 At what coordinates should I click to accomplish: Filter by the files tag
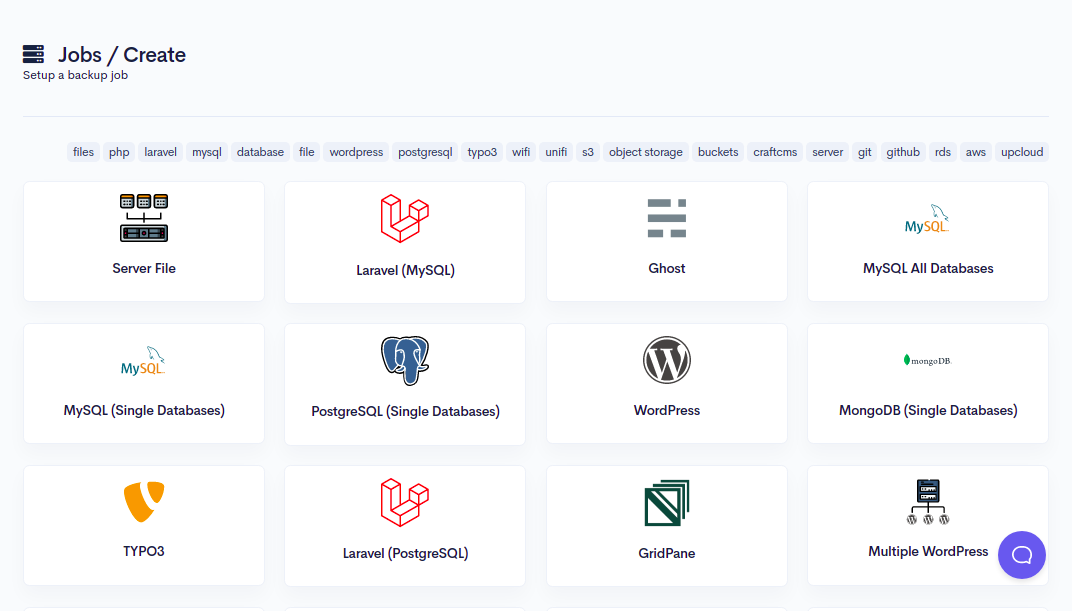pos(83,152)
